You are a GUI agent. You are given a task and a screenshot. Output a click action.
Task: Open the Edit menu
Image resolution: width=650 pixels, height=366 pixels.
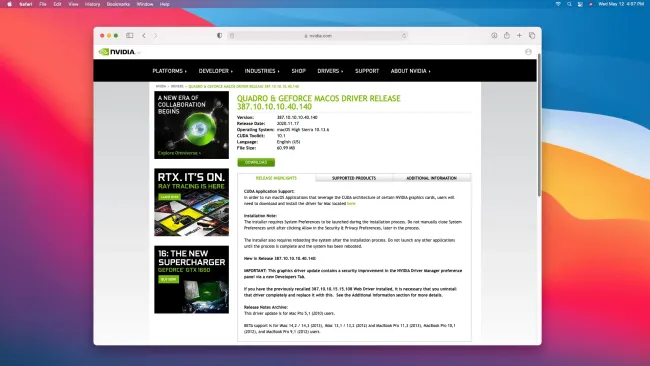click(57, 4)
